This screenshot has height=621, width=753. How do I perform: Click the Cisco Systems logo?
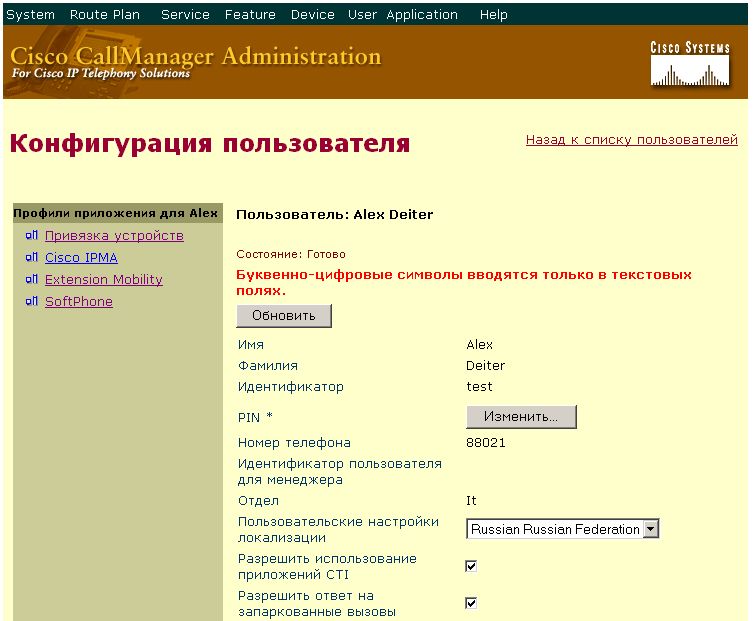690,63
